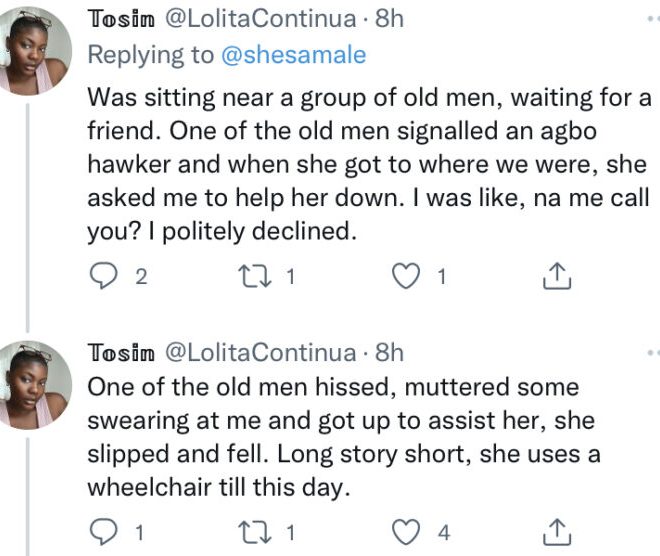Image resolution: width=660 pixels, height=556 pixels.
Task: Click Tosin display name on first tweet
Action: click(x=120, y=19)
